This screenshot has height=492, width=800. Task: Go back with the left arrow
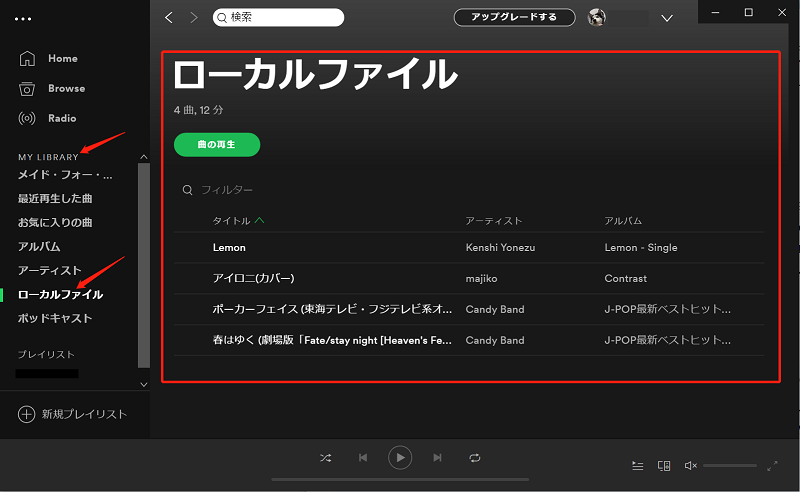click(x=169, y=18)
